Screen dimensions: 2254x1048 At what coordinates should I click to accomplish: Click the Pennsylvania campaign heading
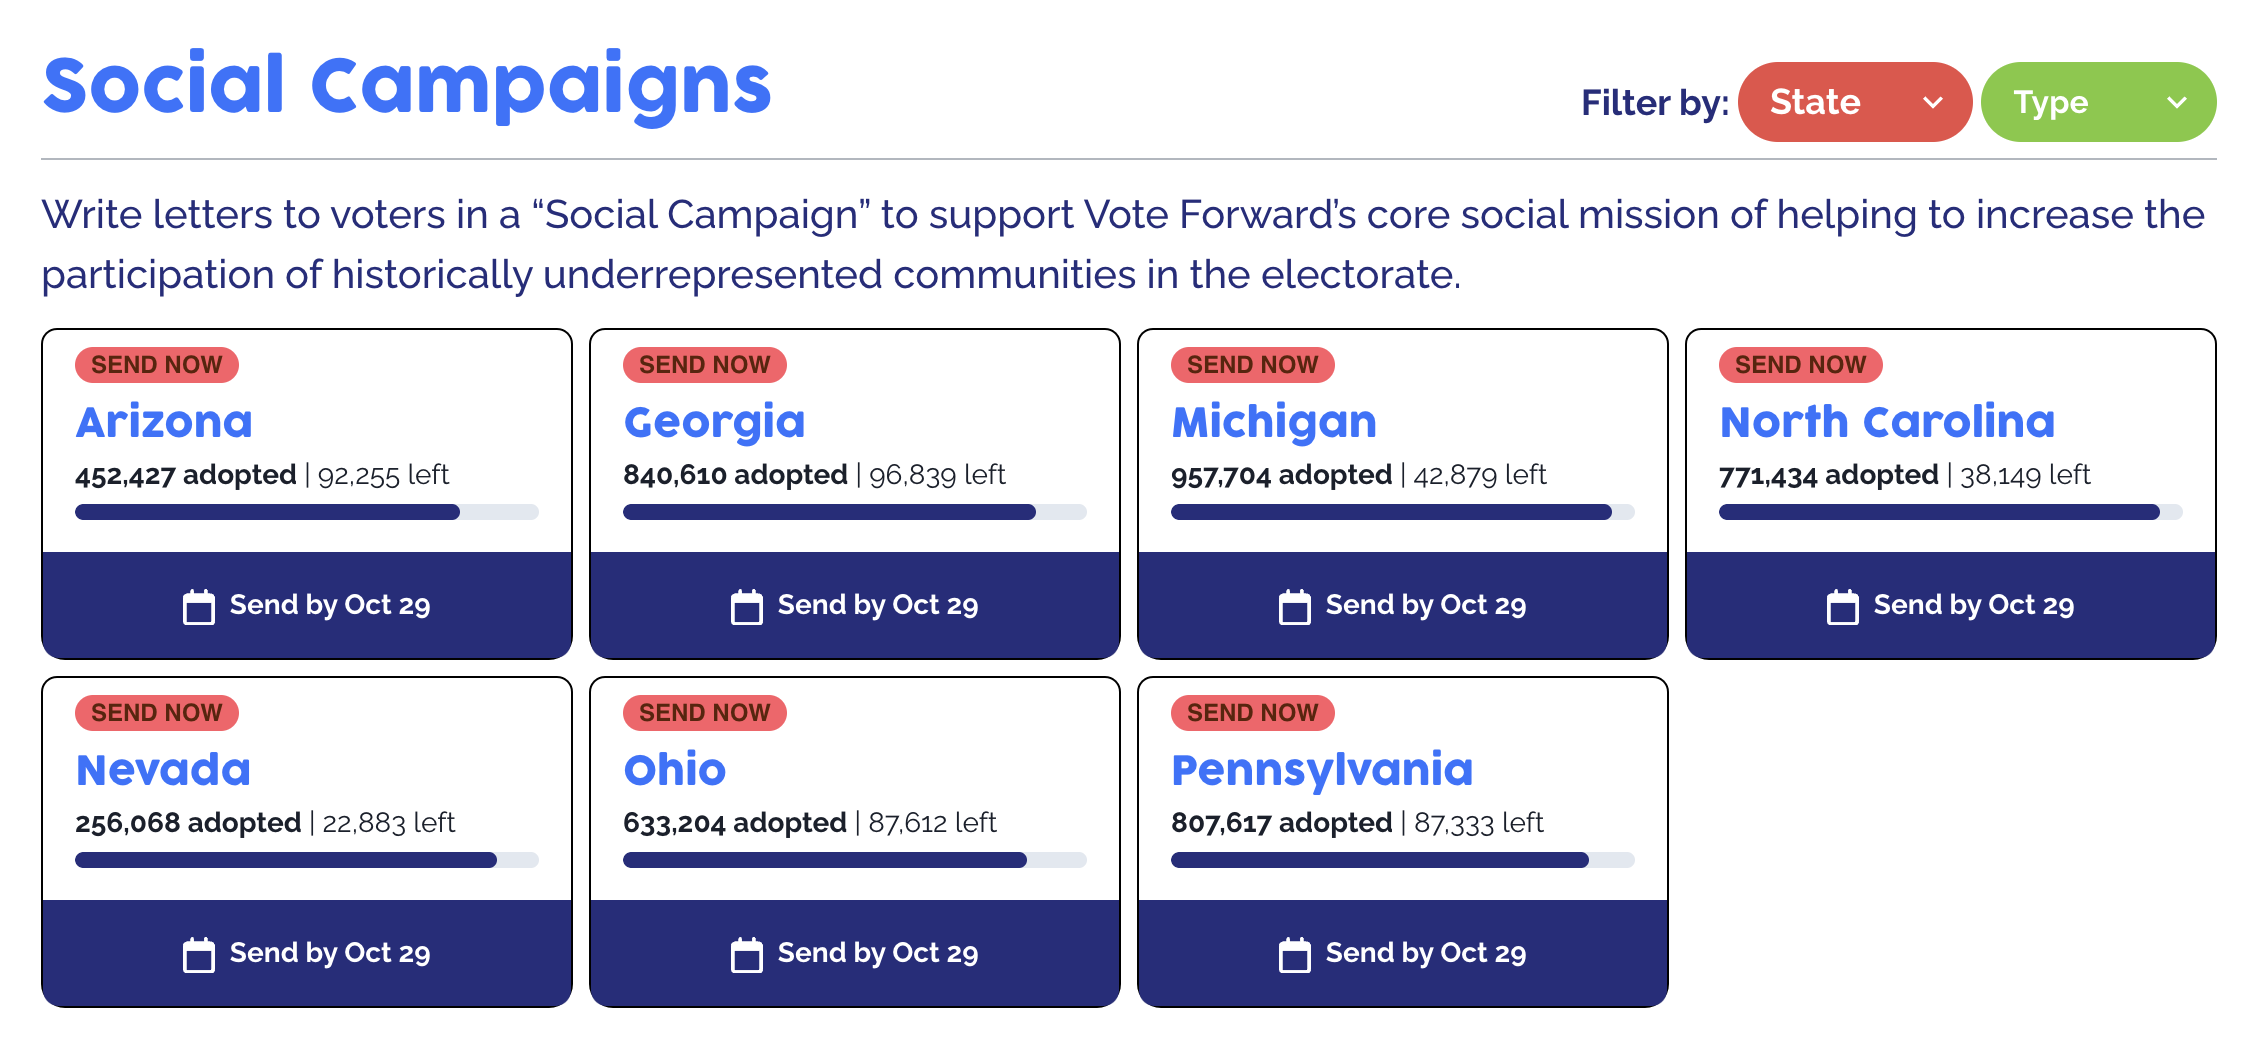tap(1322, 770)
